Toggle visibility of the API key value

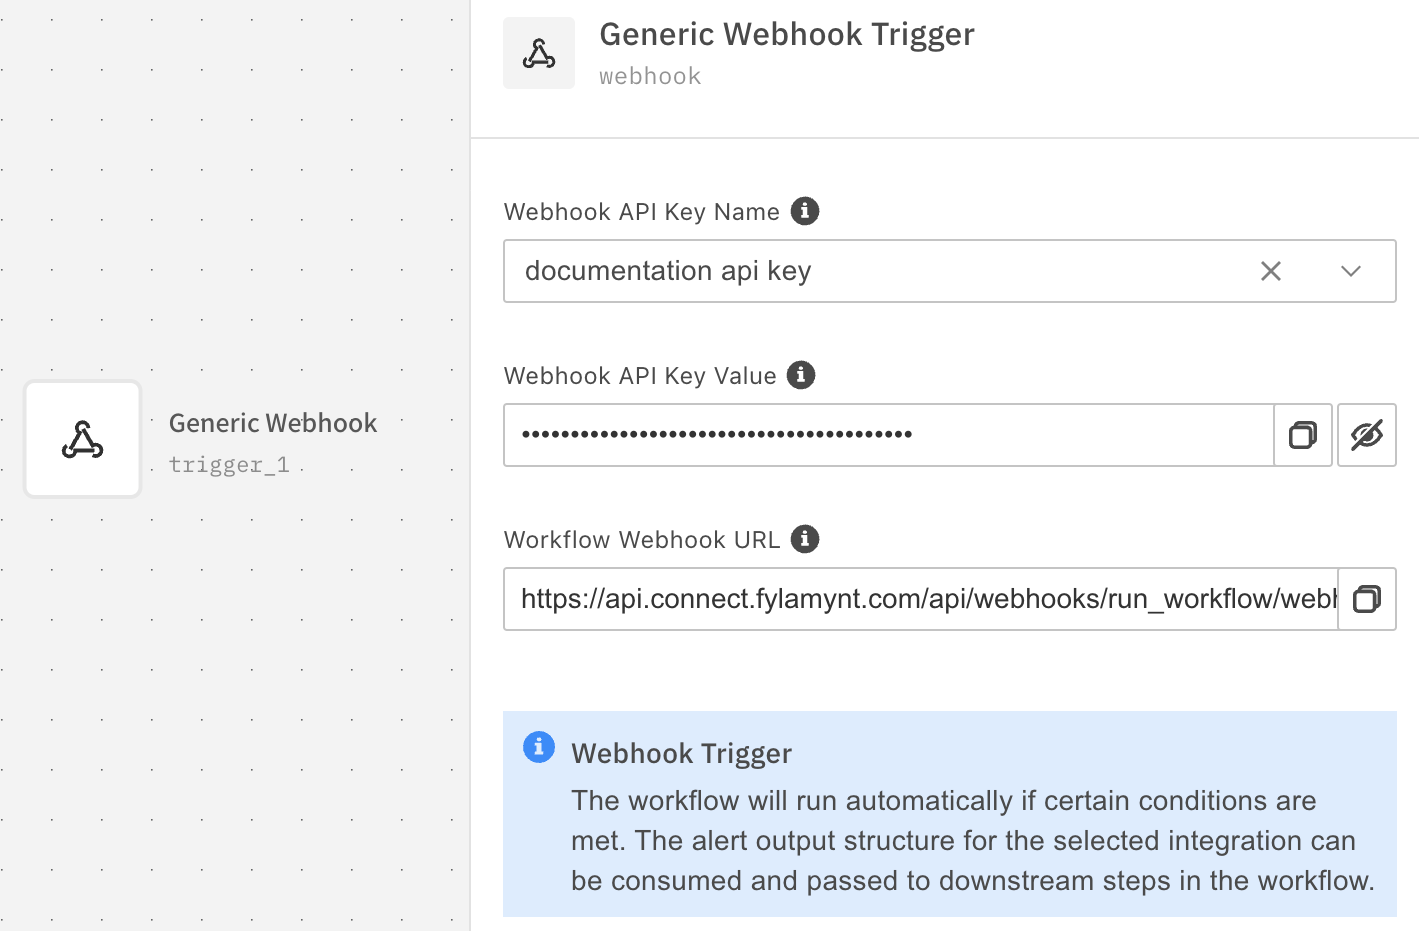coord(1367,435)
